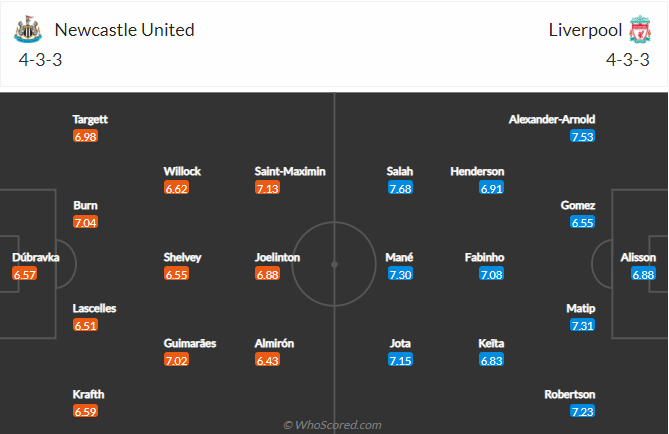The image size is (669, 434).
Task: Select Joelinton player name
Action: click(x=277, y=257)
